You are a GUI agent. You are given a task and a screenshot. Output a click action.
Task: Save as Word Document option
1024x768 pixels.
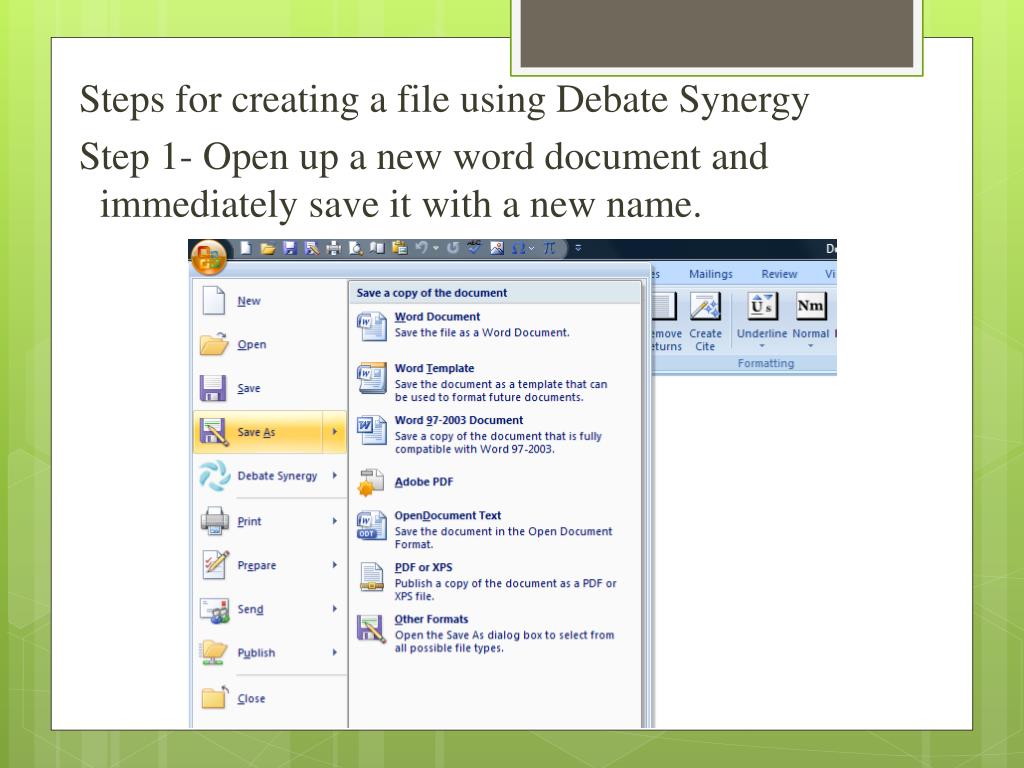[x=494, y=325]
